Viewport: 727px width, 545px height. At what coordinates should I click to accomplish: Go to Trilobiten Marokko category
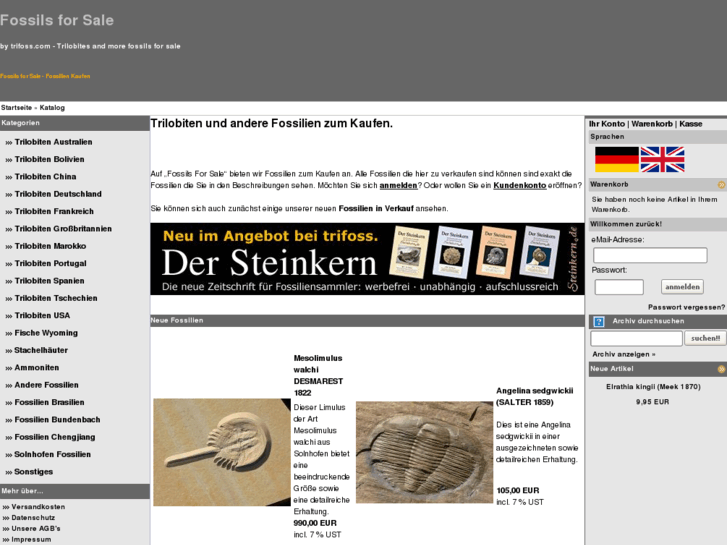[x=50, y=246]
